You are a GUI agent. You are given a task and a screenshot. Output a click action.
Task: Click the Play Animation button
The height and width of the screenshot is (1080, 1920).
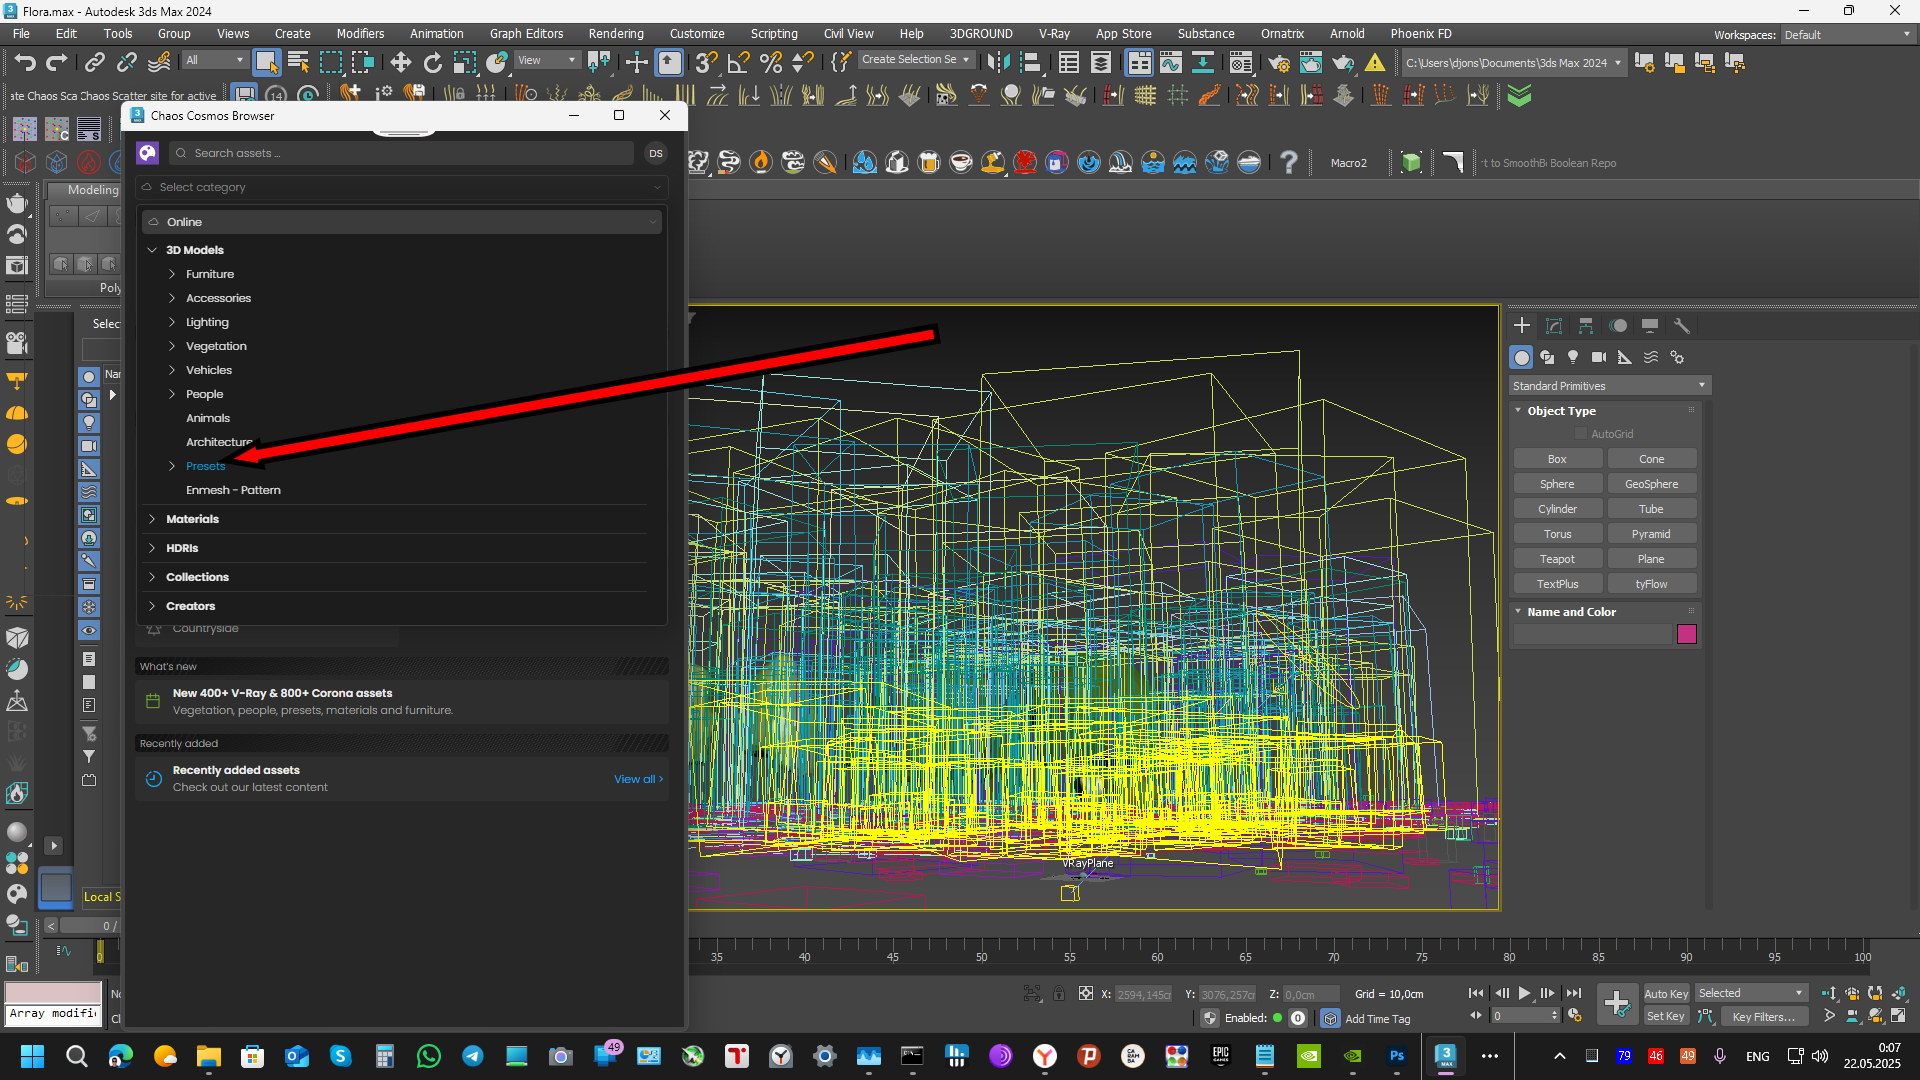pyautogui.click(x=1524, y=993)
